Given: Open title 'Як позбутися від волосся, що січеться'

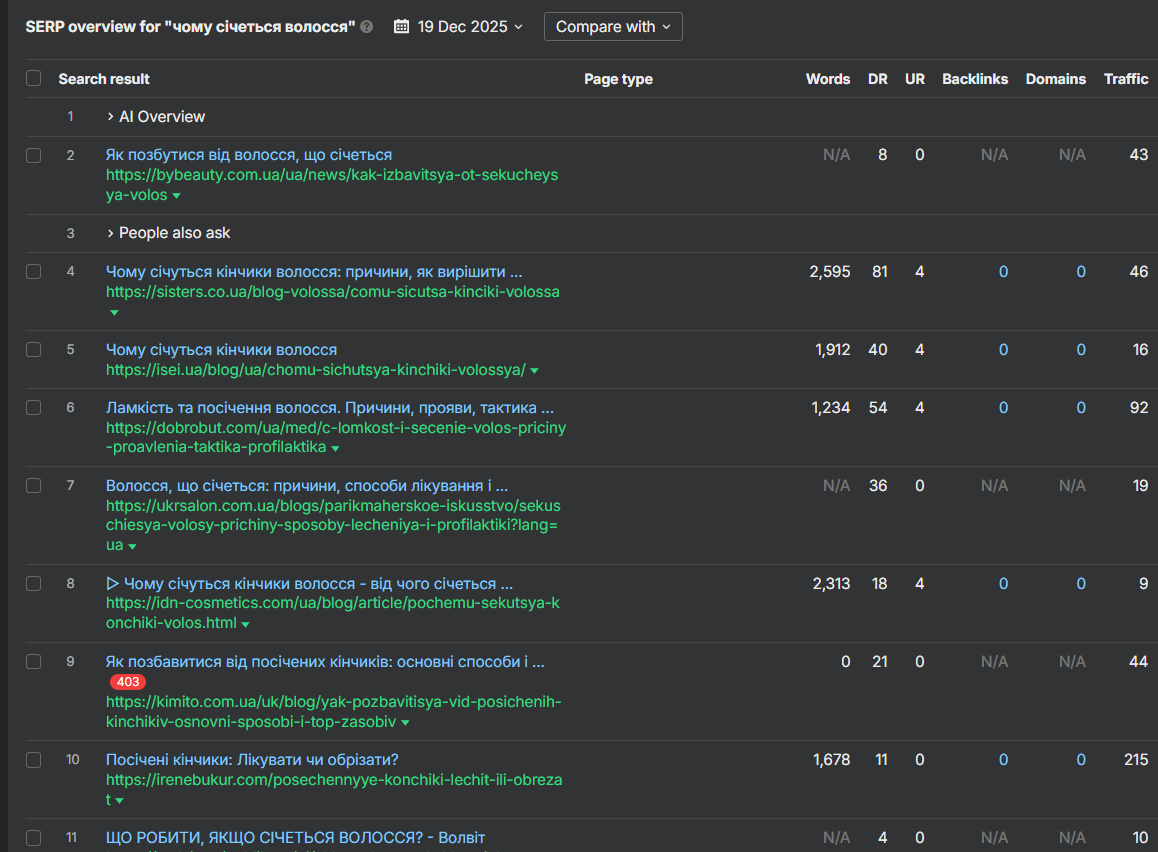Looking at the screenshot, I should pyautogui.click(x=249, y=155).
